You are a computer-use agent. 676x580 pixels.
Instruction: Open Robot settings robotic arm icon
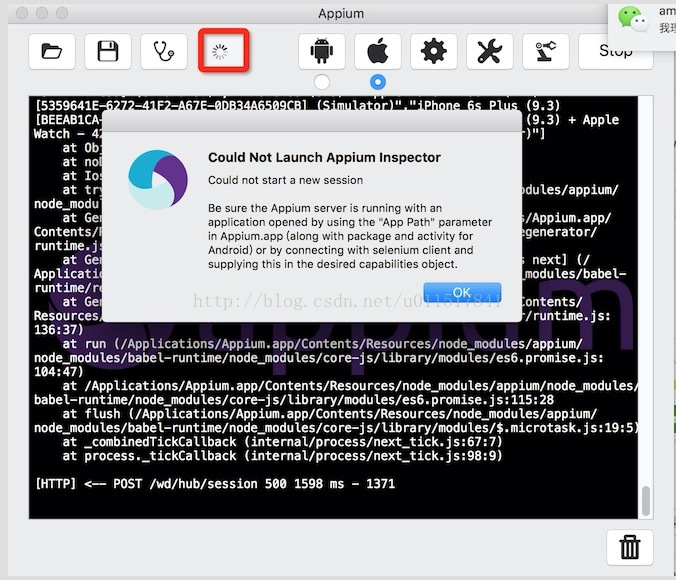point(546,52)
